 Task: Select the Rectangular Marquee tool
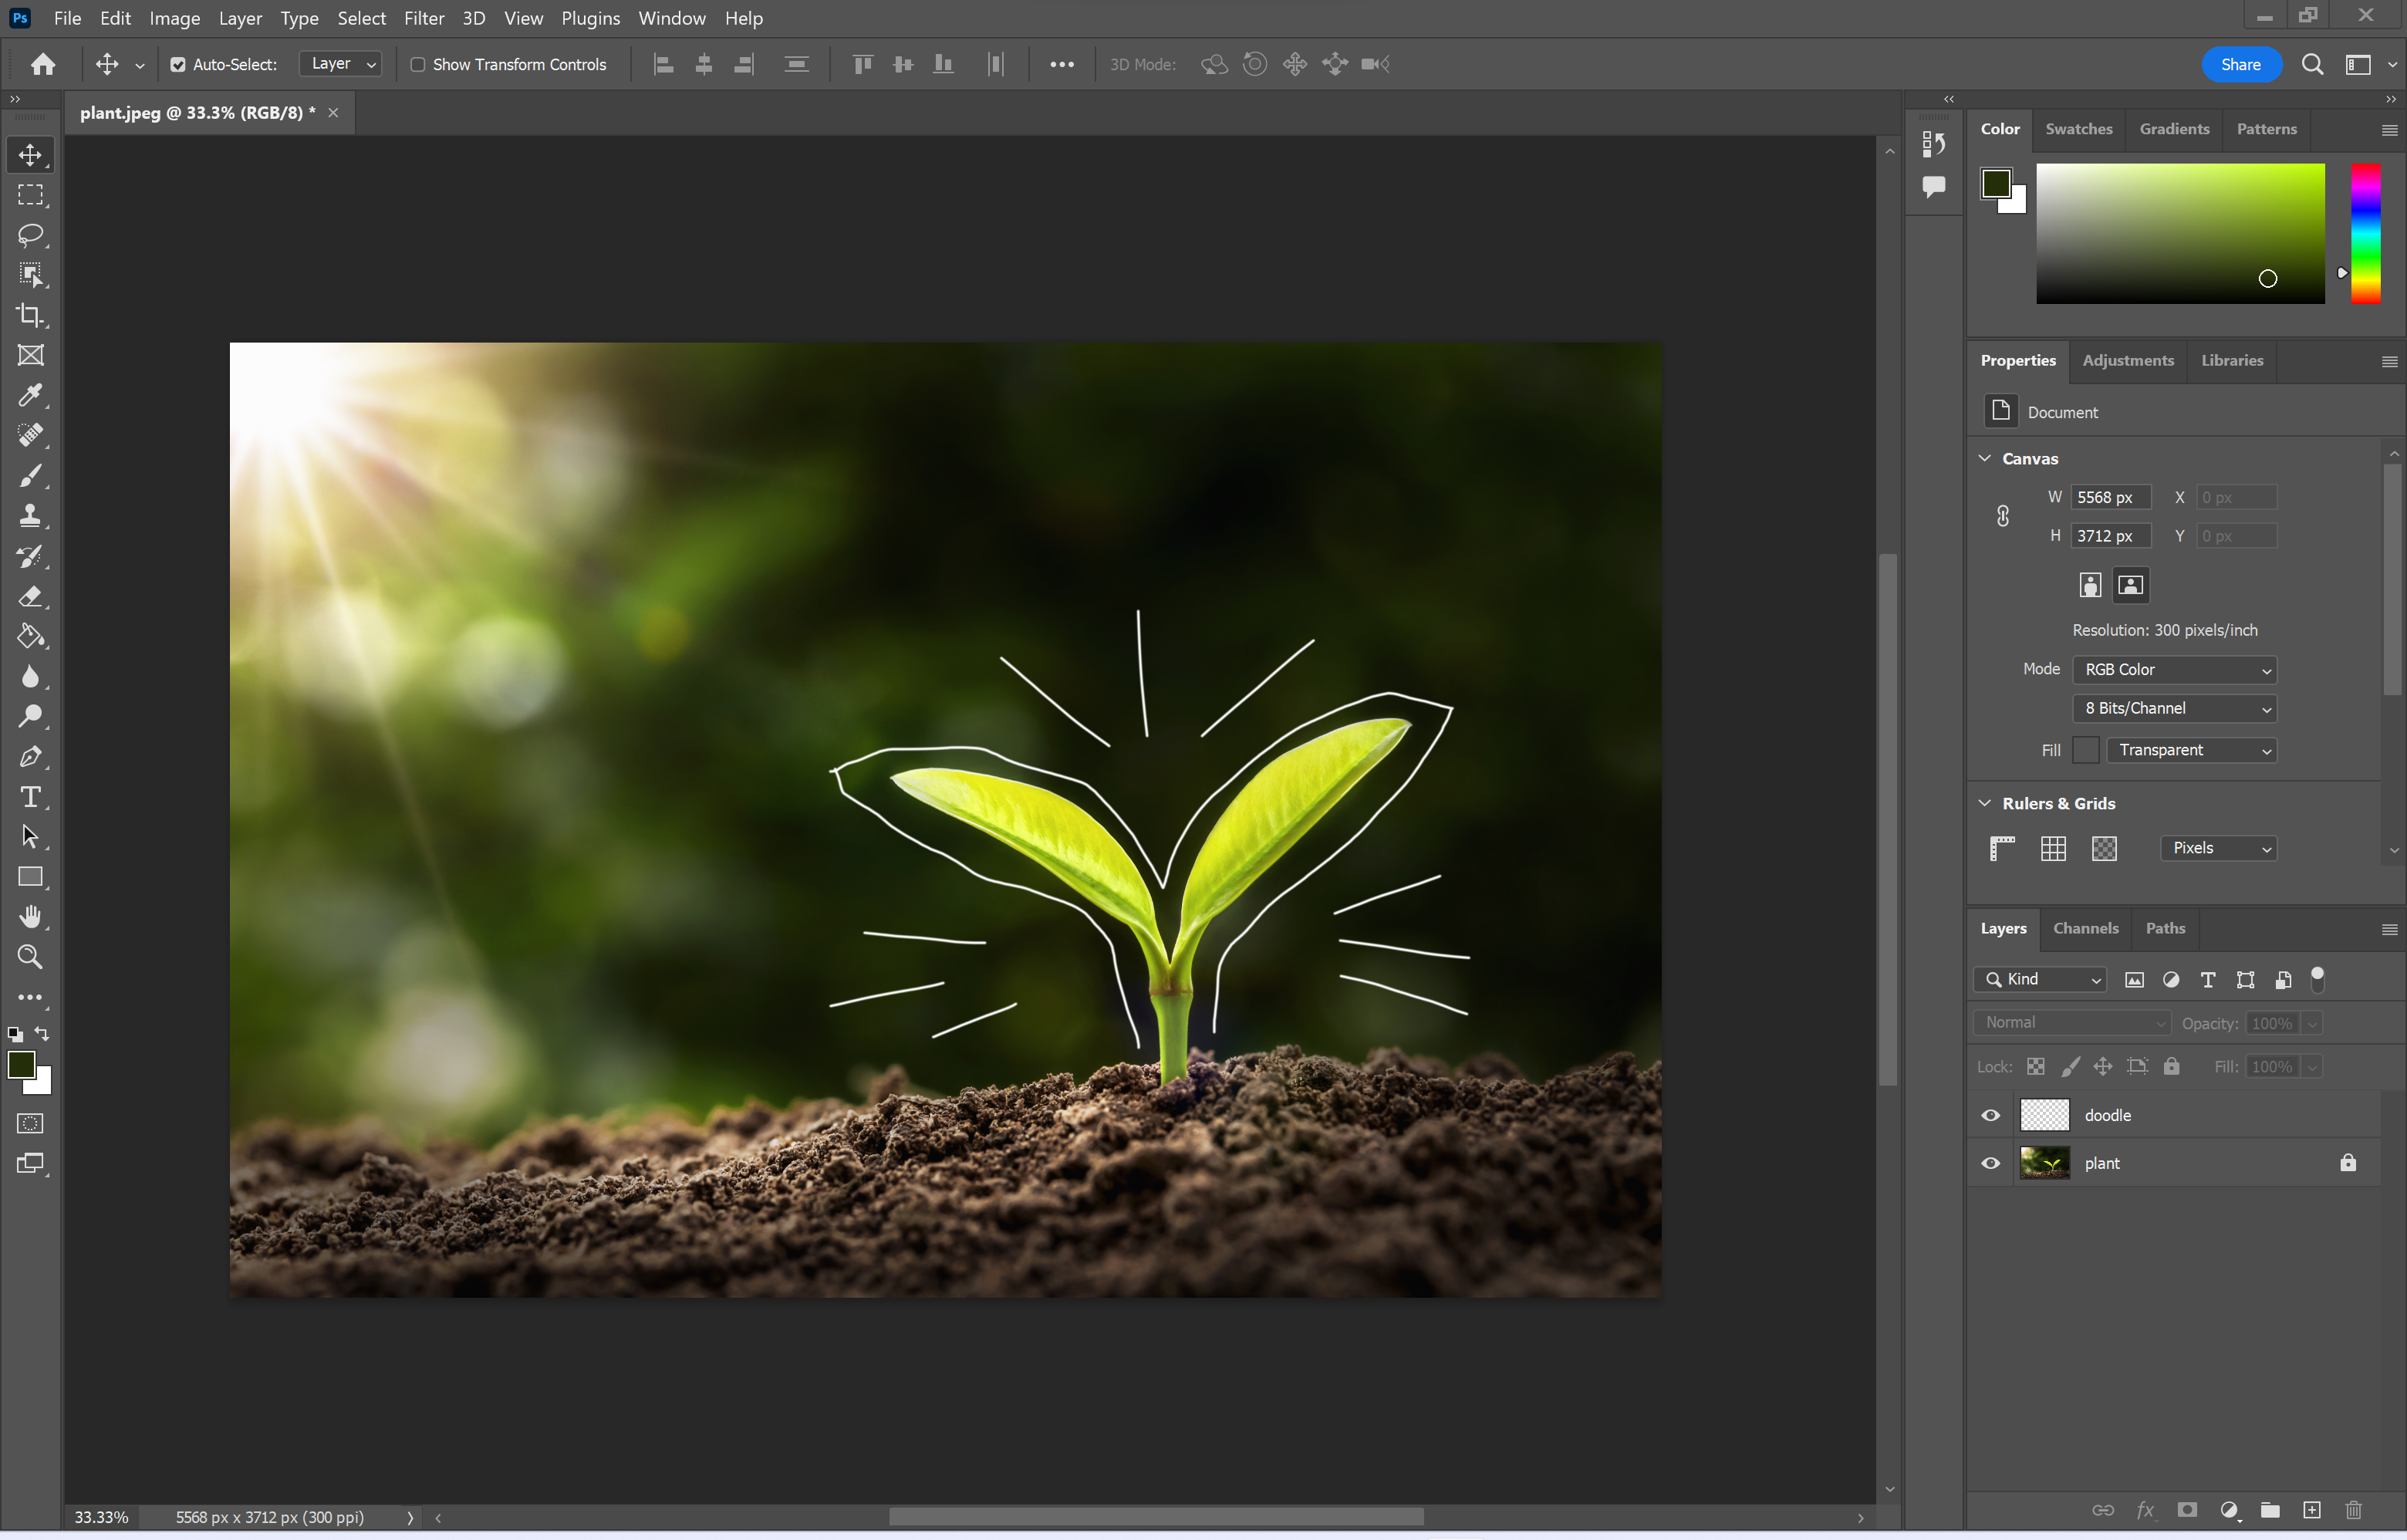coord(30,195)
